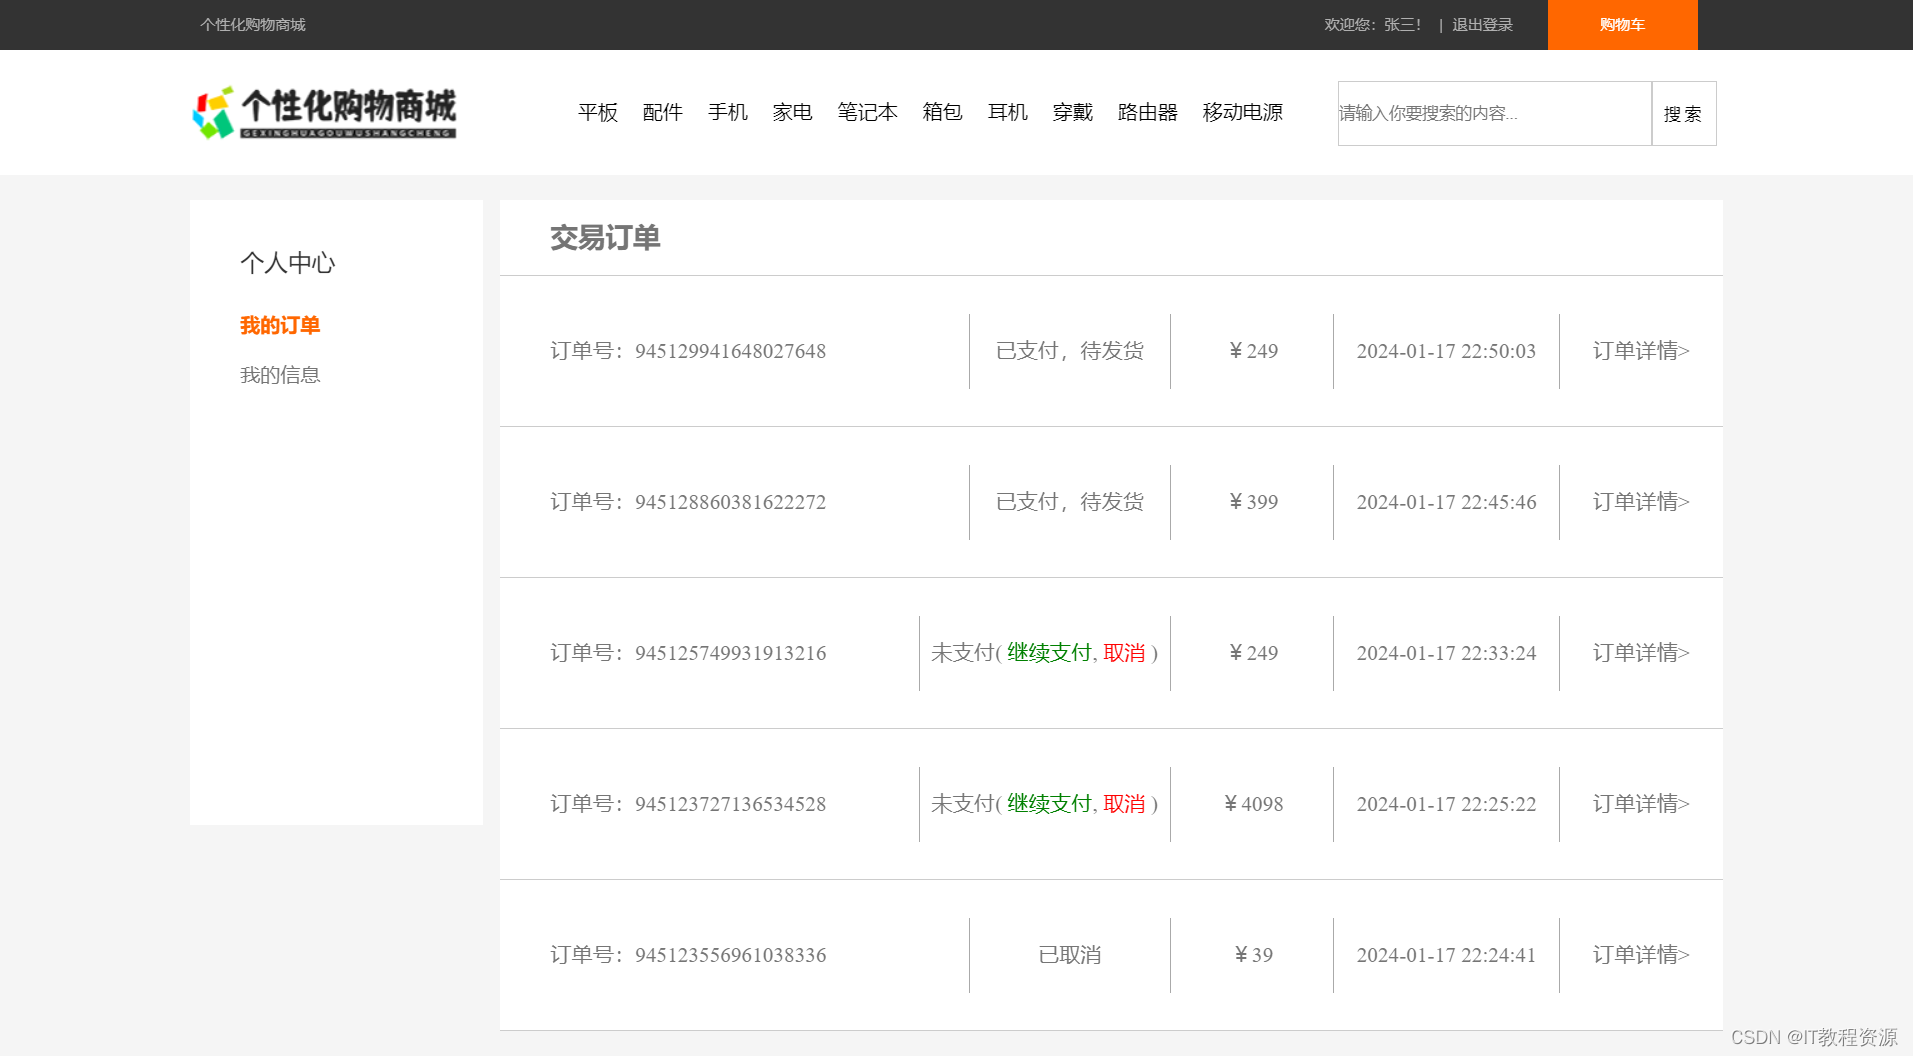1913x1056 pixels.
Task: Click the 个性化购物商城 top bar link
Action: [x=253, y=25]
